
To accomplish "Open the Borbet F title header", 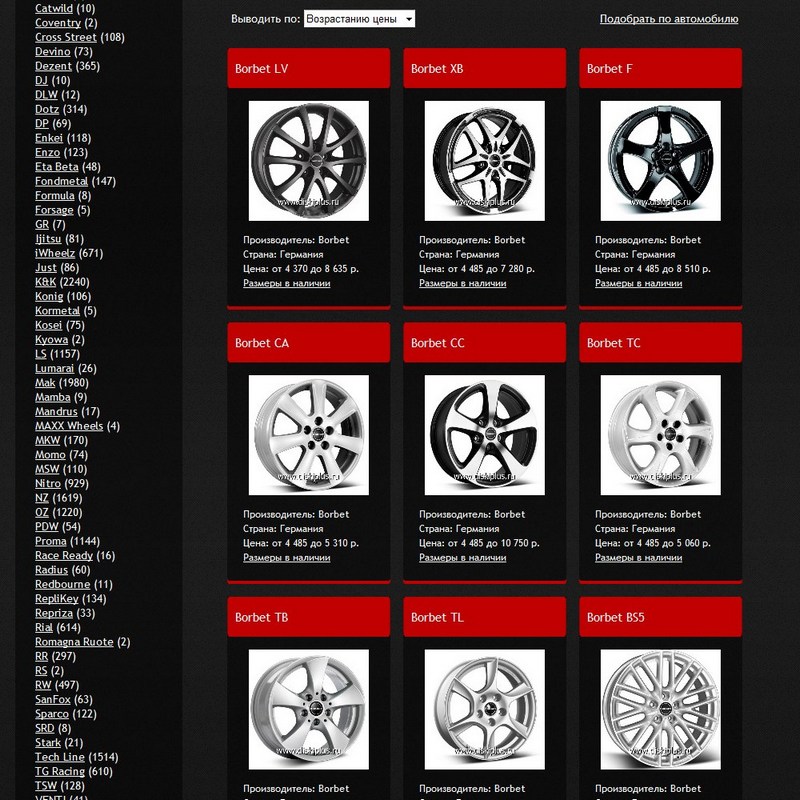I will click(661, 68).
